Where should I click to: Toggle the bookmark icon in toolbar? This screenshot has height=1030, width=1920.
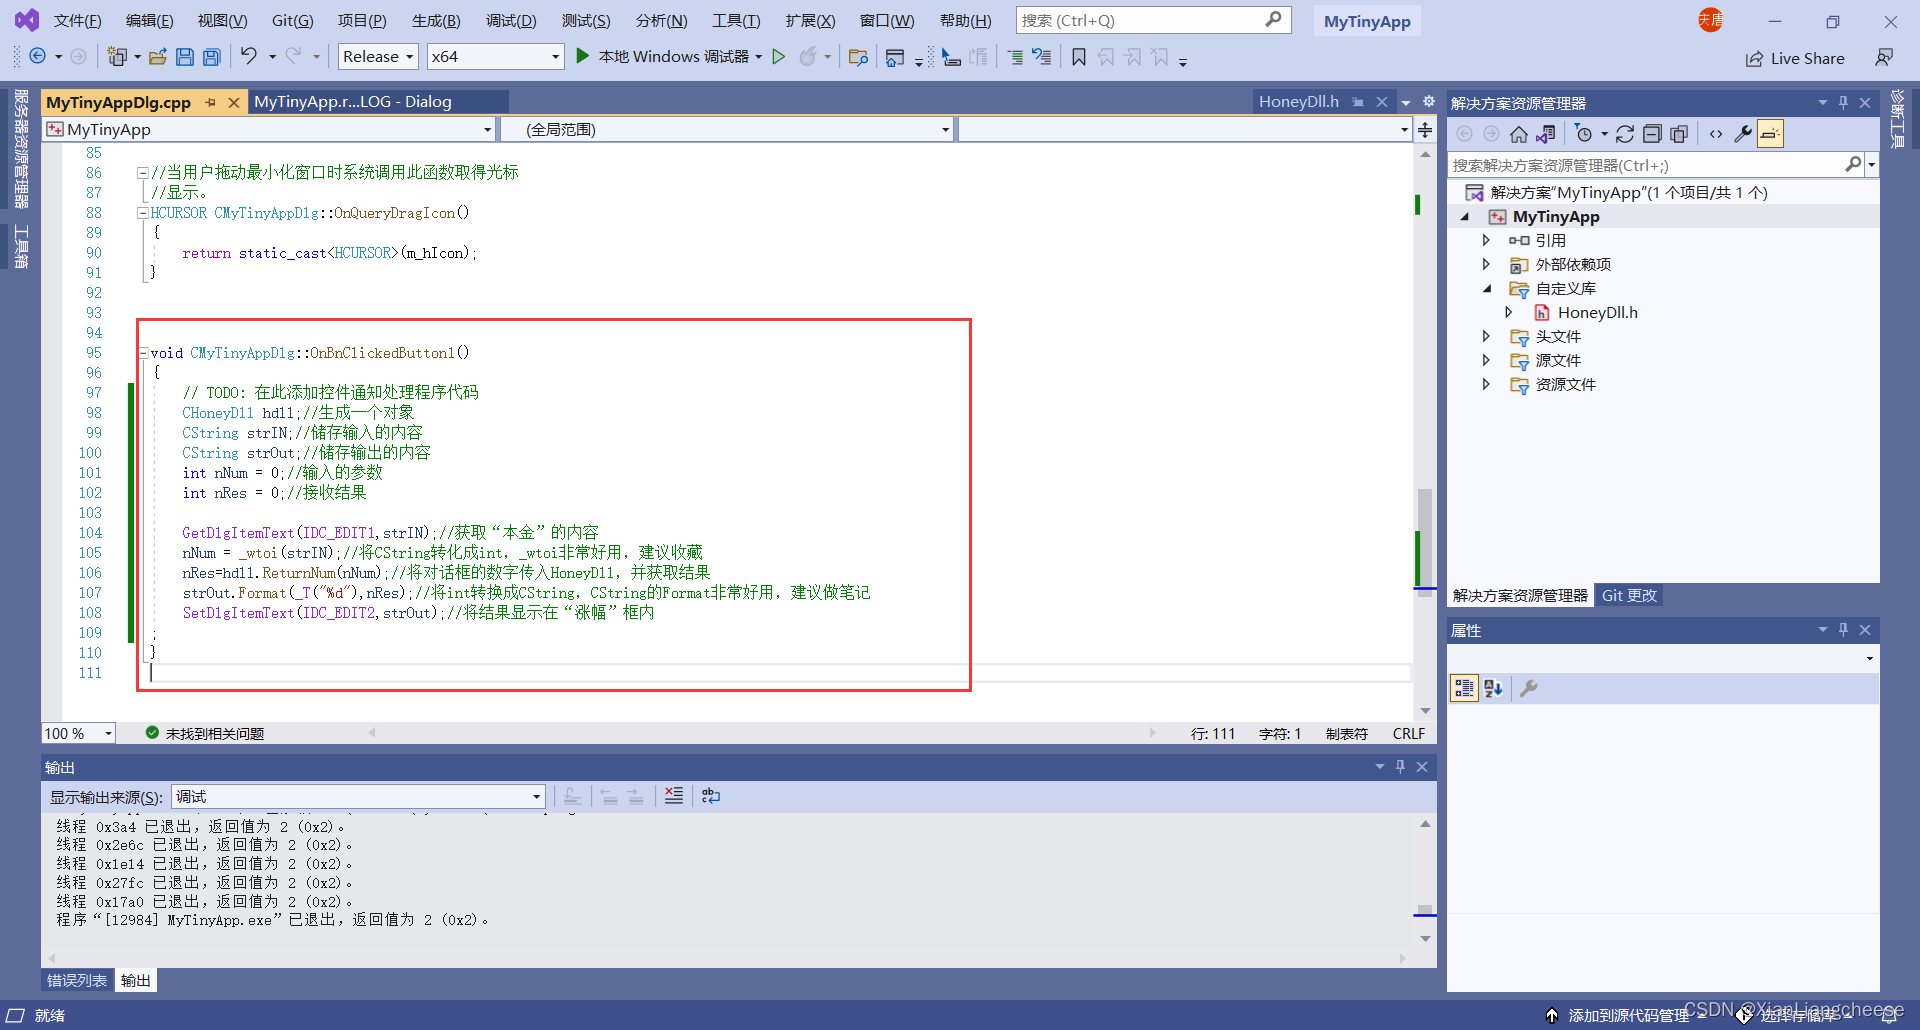1079,57
